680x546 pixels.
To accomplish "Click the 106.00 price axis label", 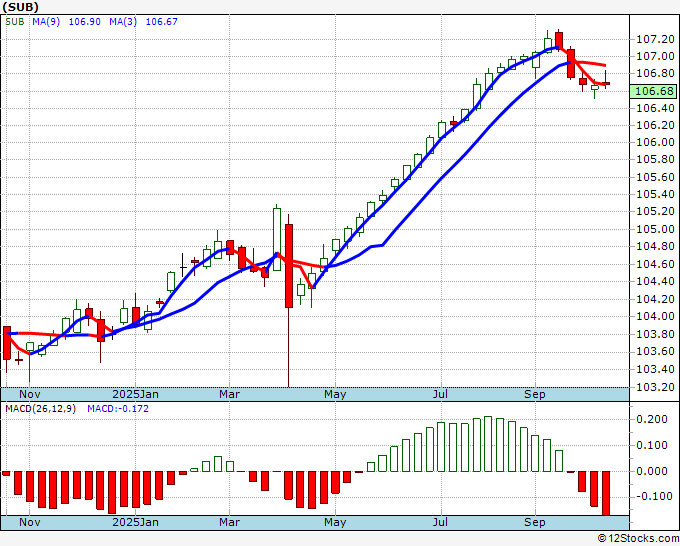I will pyautogui.click(x=655, y=142).
